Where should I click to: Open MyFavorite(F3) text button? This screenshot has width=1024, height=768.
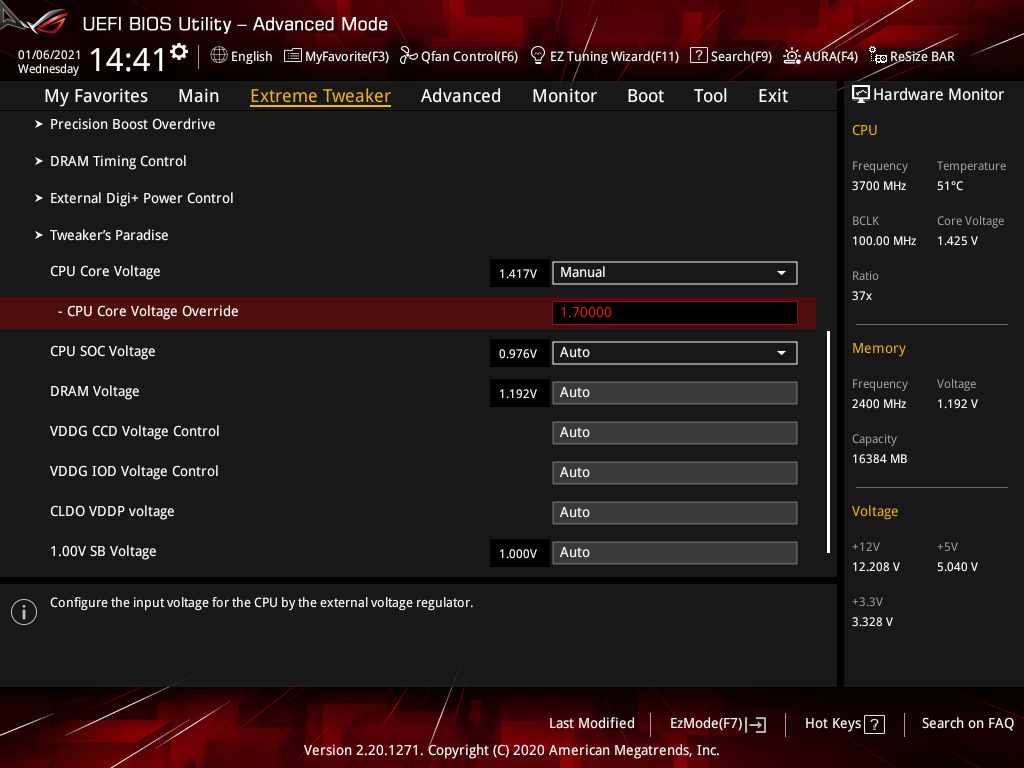[x=347, y=56]
